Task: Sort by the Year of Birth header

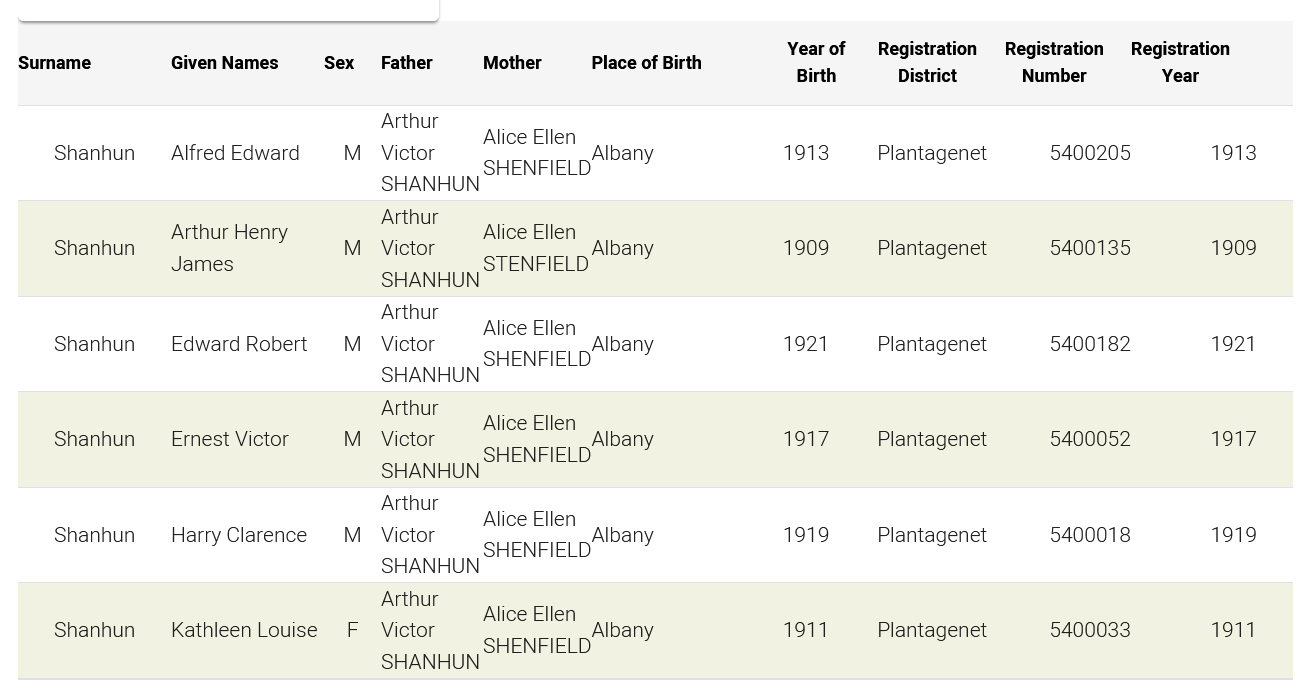Action: 816,62
